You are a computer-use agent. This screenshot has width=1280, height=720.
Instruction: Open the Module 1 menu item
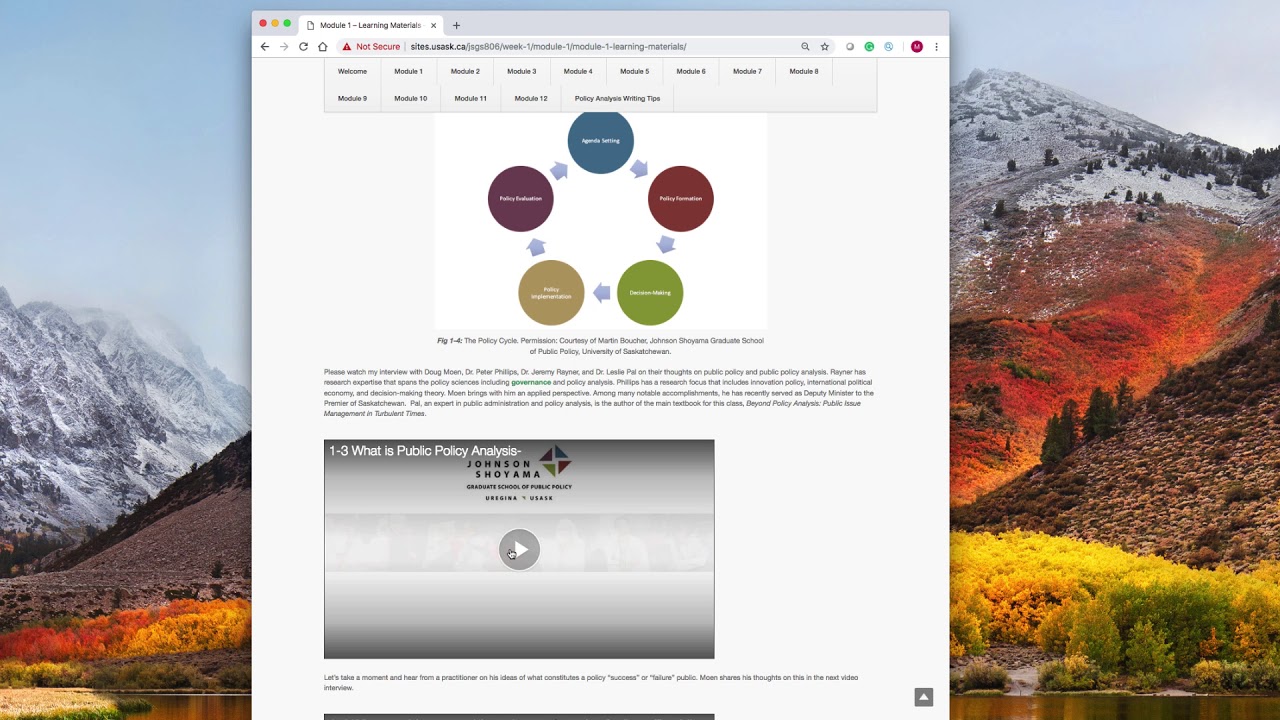pos(408,71)
